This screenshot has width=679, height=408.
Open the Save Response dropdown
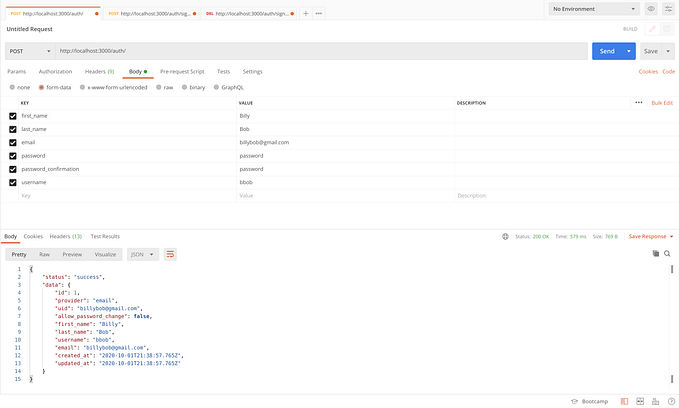click(x=651, y=236)
